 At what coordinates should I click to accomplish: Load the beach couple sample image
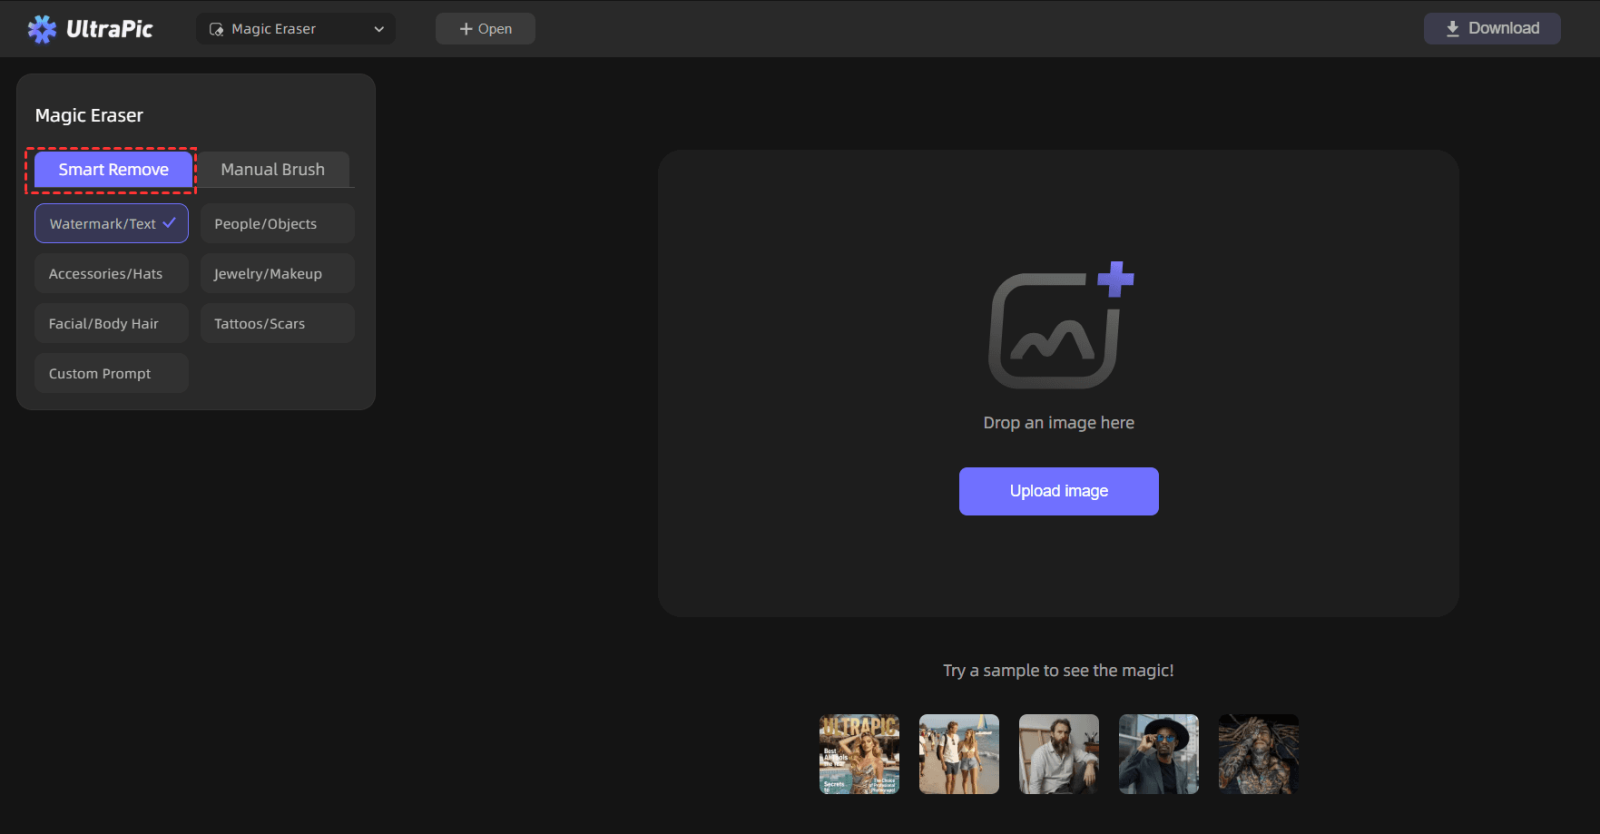tap(959, 754)
